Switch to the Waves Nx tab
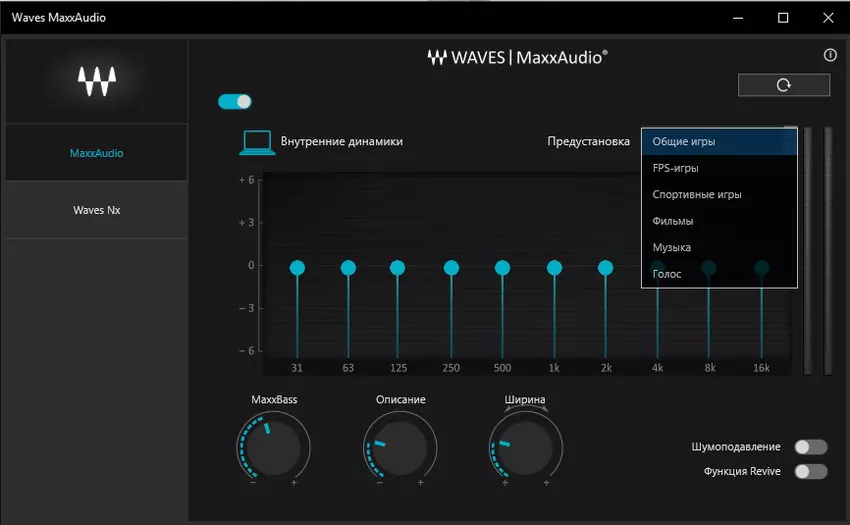 pyautogui.click(x=97, y=210)
